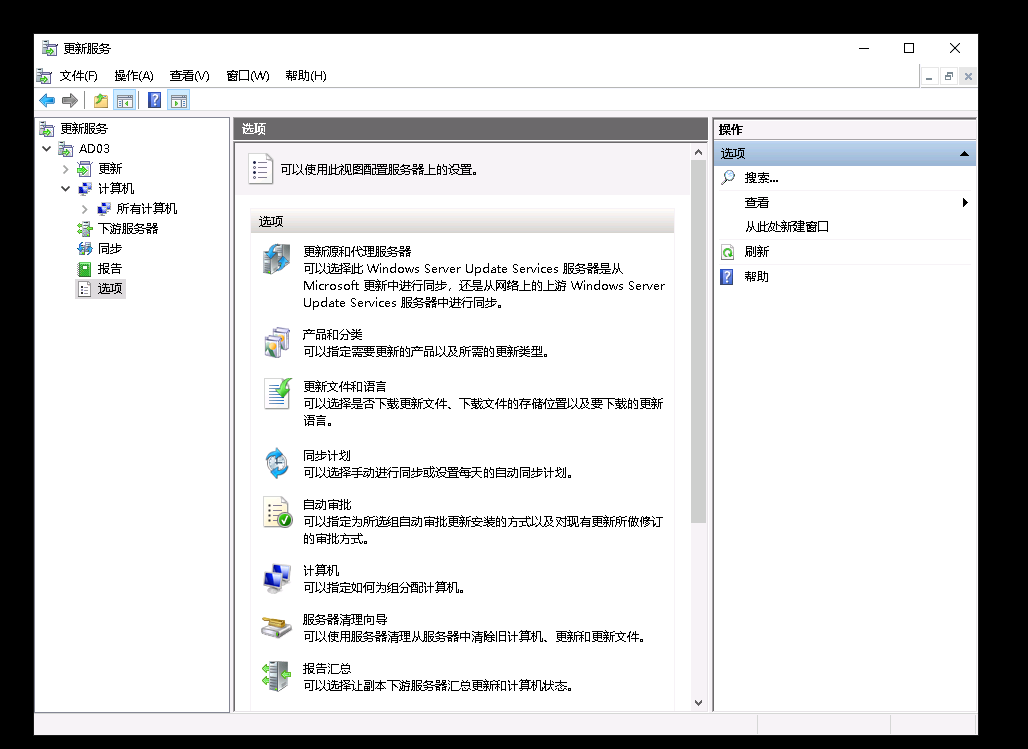The width and height of the screenshot is (1028, 749).
Task: Click the scroll down arrow in options pane
Action: point(698,703)
